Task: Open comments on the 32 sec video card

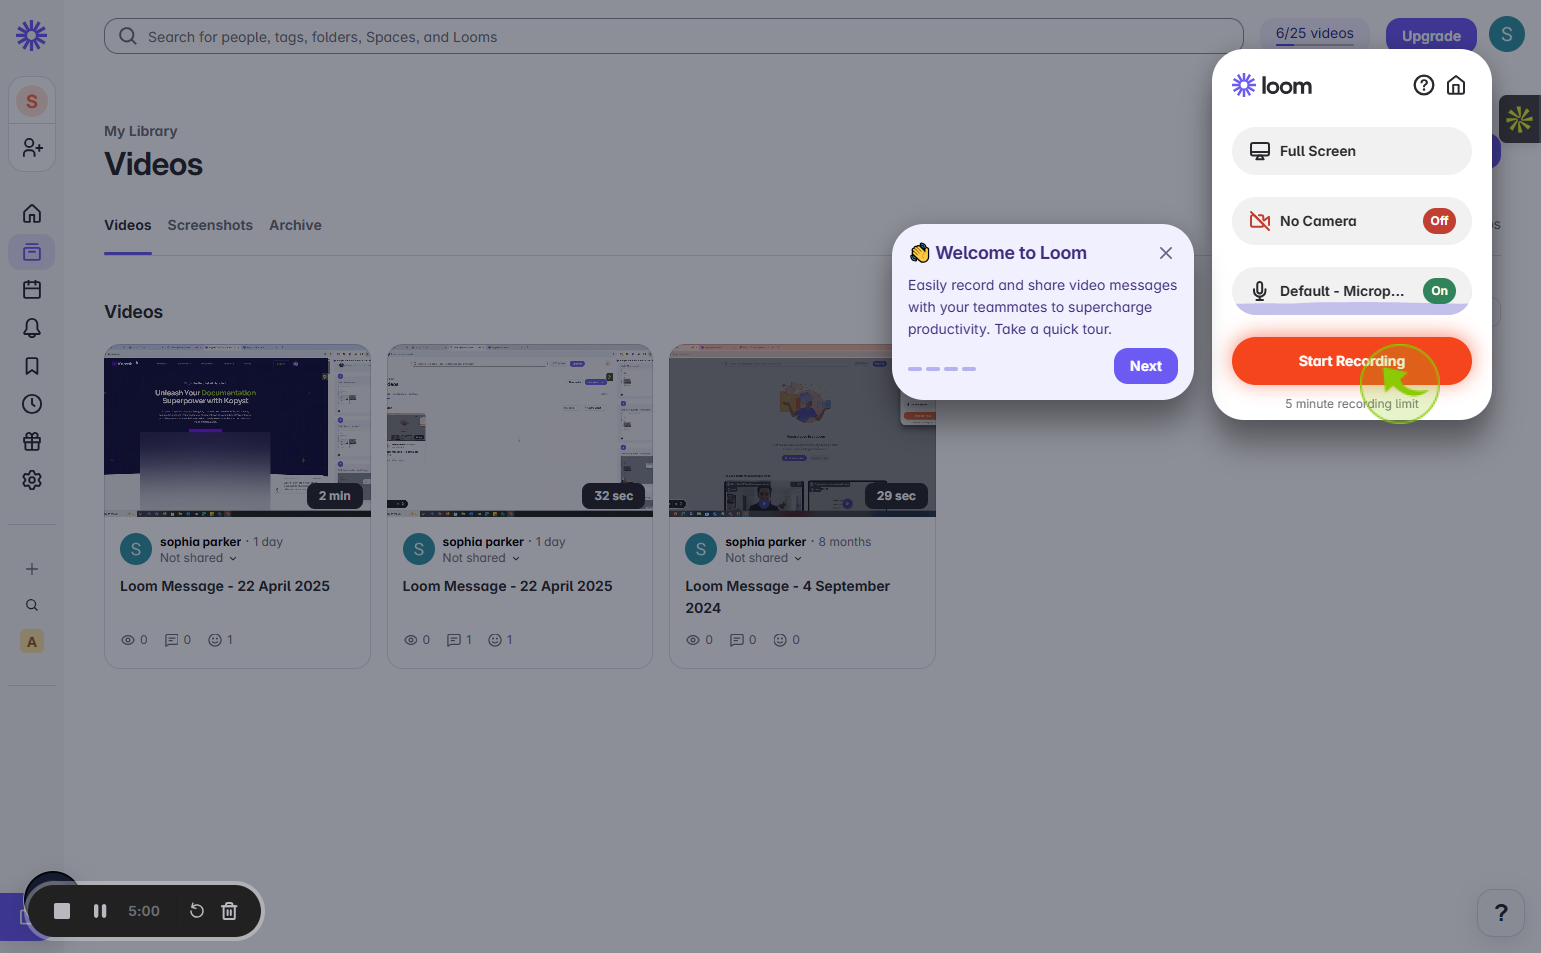Action: point(459,640)
